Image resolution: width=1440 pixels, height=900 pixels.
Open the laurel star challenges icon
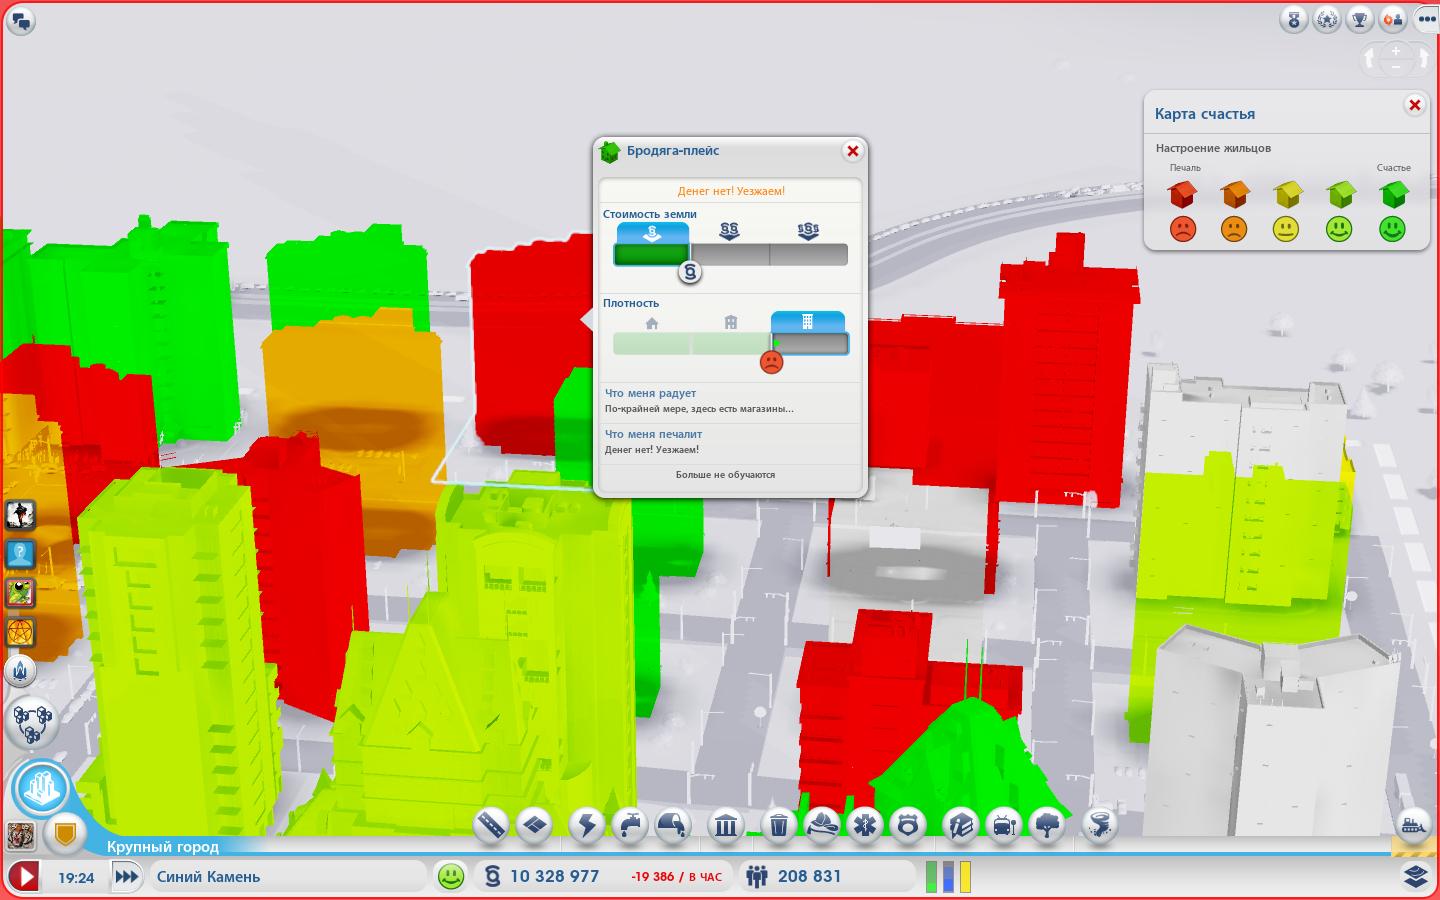1327,19
